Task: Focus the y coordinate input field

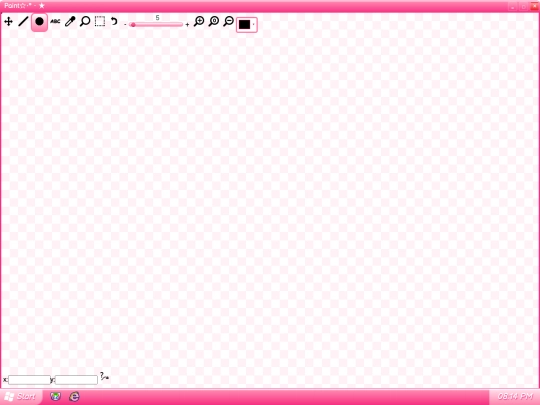Action: click(76, 380)
